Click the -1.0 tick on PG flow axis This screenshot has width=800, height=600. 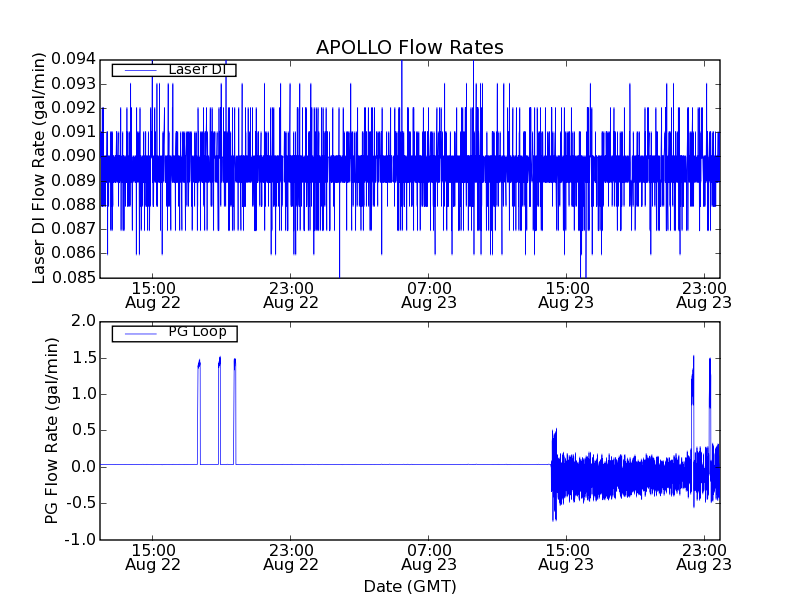(x=82, y=540)
